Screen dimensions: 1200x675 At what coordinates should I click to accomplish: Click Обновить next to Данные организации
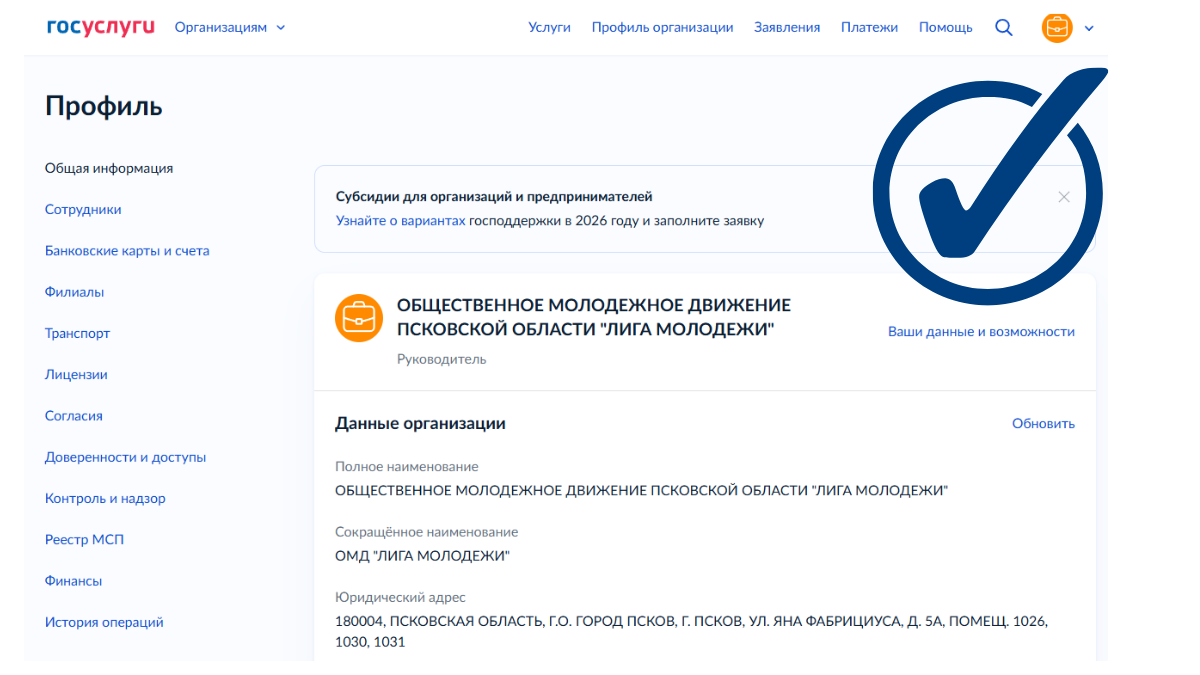point(1043,423)
